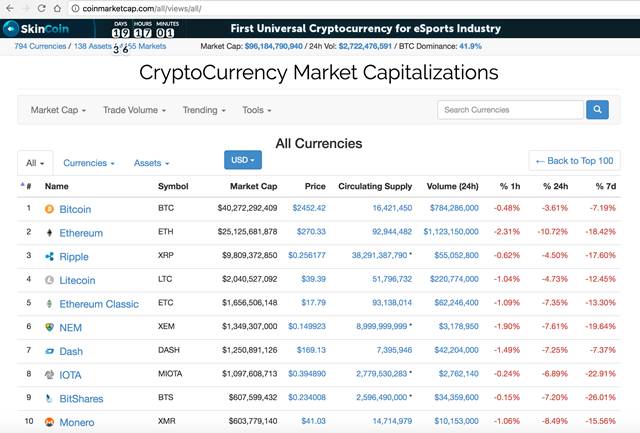Open the USD currency selector

click(x=243, y=160)
